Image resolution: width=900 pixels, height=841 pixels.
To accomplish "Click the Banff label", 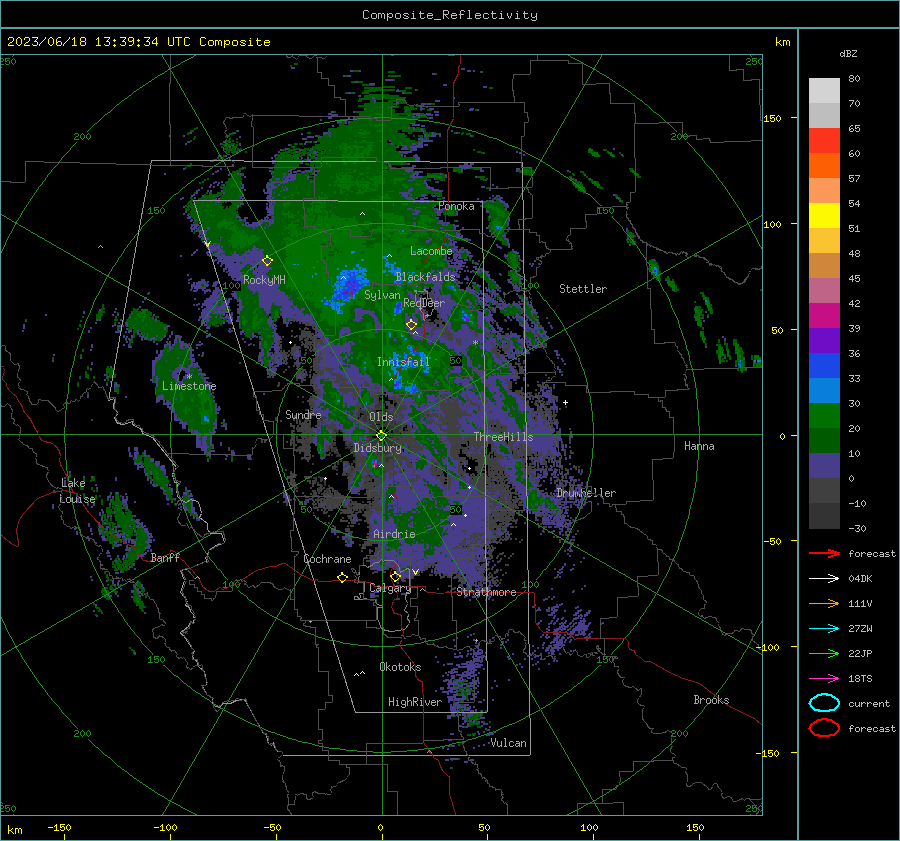I will pyautogui.click(x=165, y=557).
